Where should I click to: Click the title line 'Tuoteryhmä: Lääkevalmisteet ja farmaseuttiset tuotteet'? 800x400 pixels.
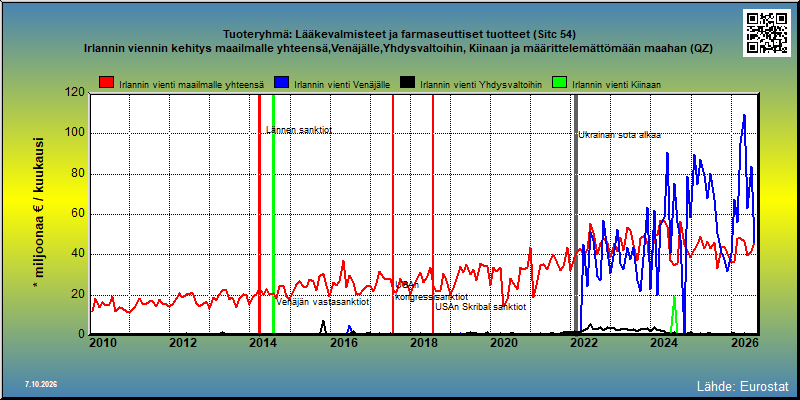(399, 35)
